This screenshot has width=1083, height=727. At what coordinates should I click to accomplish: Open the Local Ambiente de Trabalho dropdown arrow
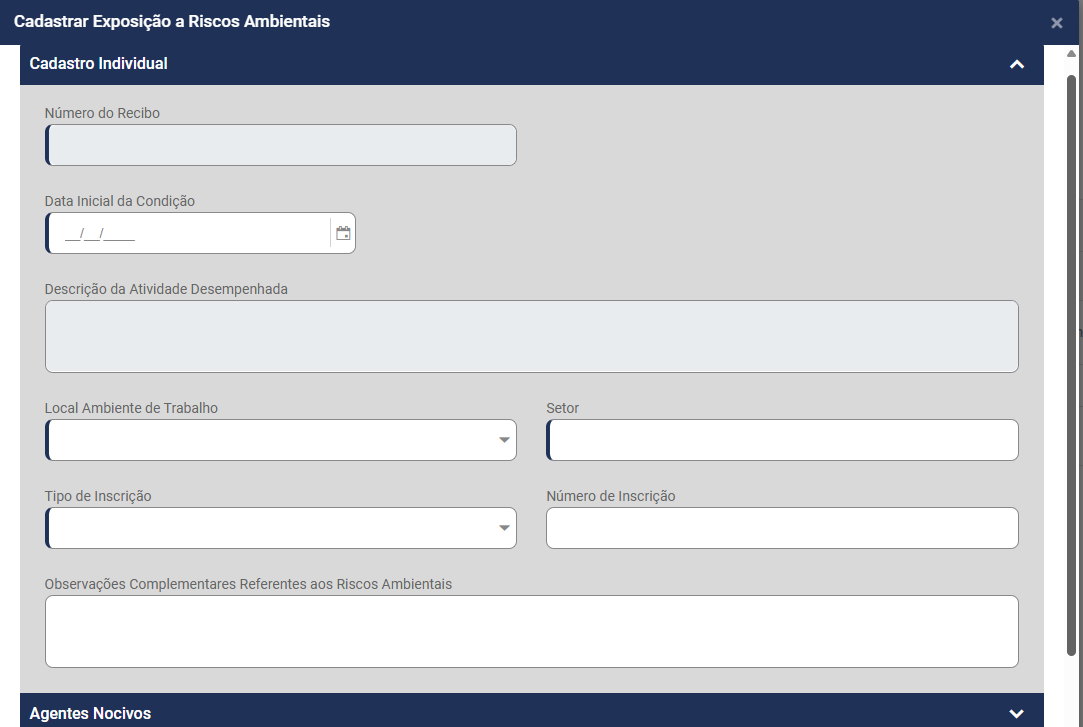tap(505, 440)
